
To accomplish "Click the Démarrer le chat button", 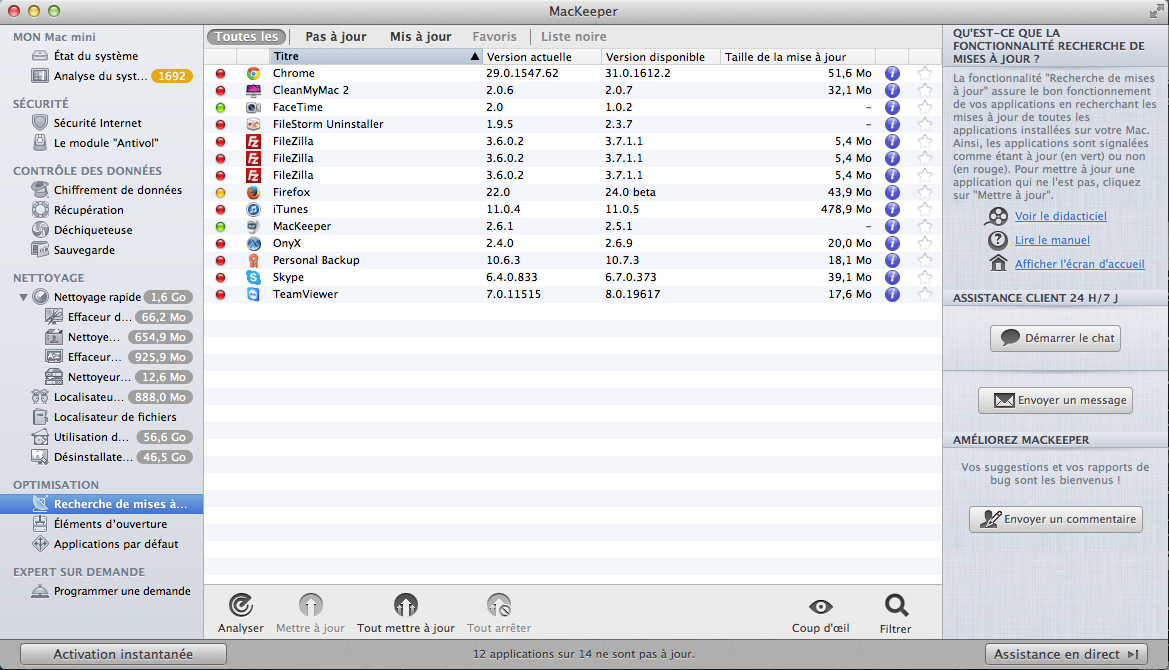I will [1055, 338].
